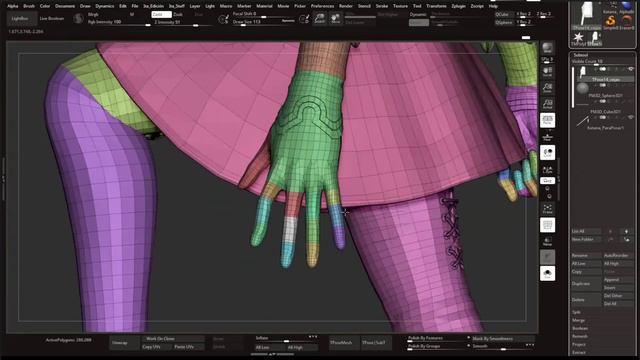Expand the Extract subtool section
The width and height of the screenshot is (640, 360).
579,352
